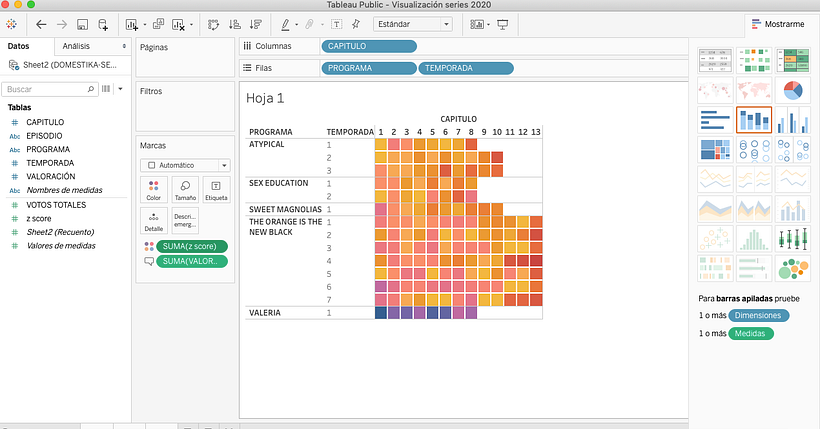
Task: Expand new worksheet dropdown arrow
Action: [x=145, y=25]
